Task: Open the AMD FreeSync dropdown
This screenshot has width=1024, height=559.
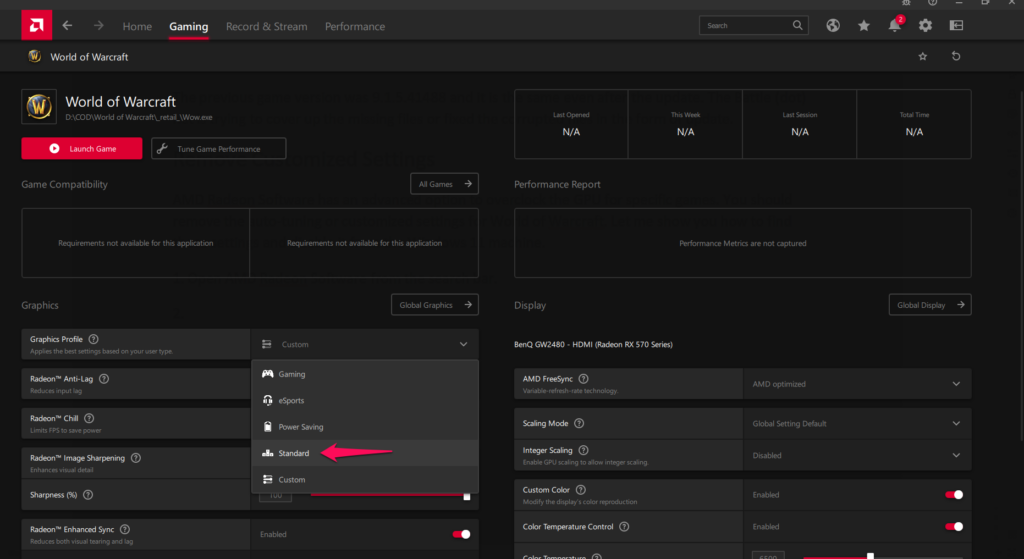Action: tap(857, 384)
